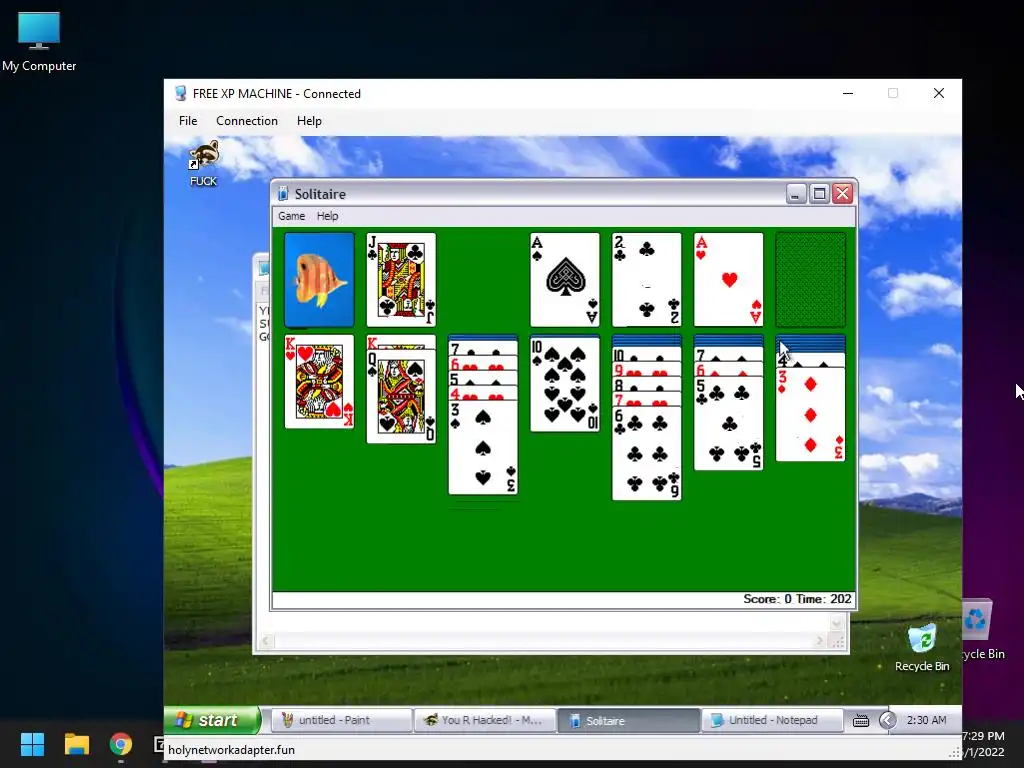Close the Solitaire window
Image resolution: width=1024 pixels, height=768 pixels.
842,194
